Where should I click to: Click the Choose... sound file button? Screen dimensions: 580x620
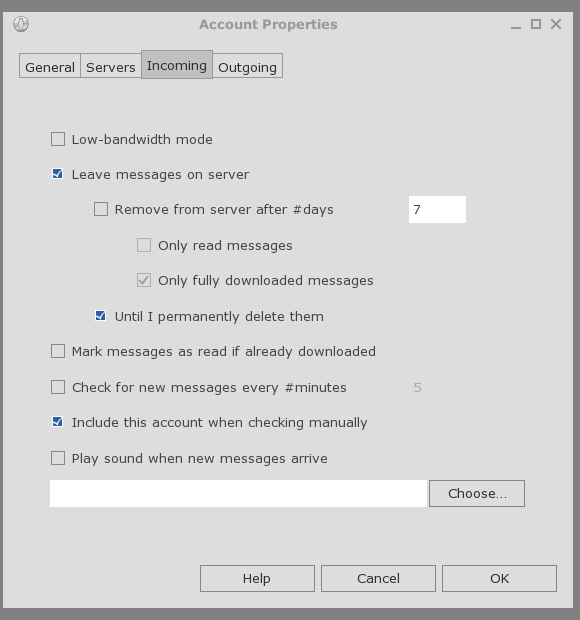pos(477,493)
